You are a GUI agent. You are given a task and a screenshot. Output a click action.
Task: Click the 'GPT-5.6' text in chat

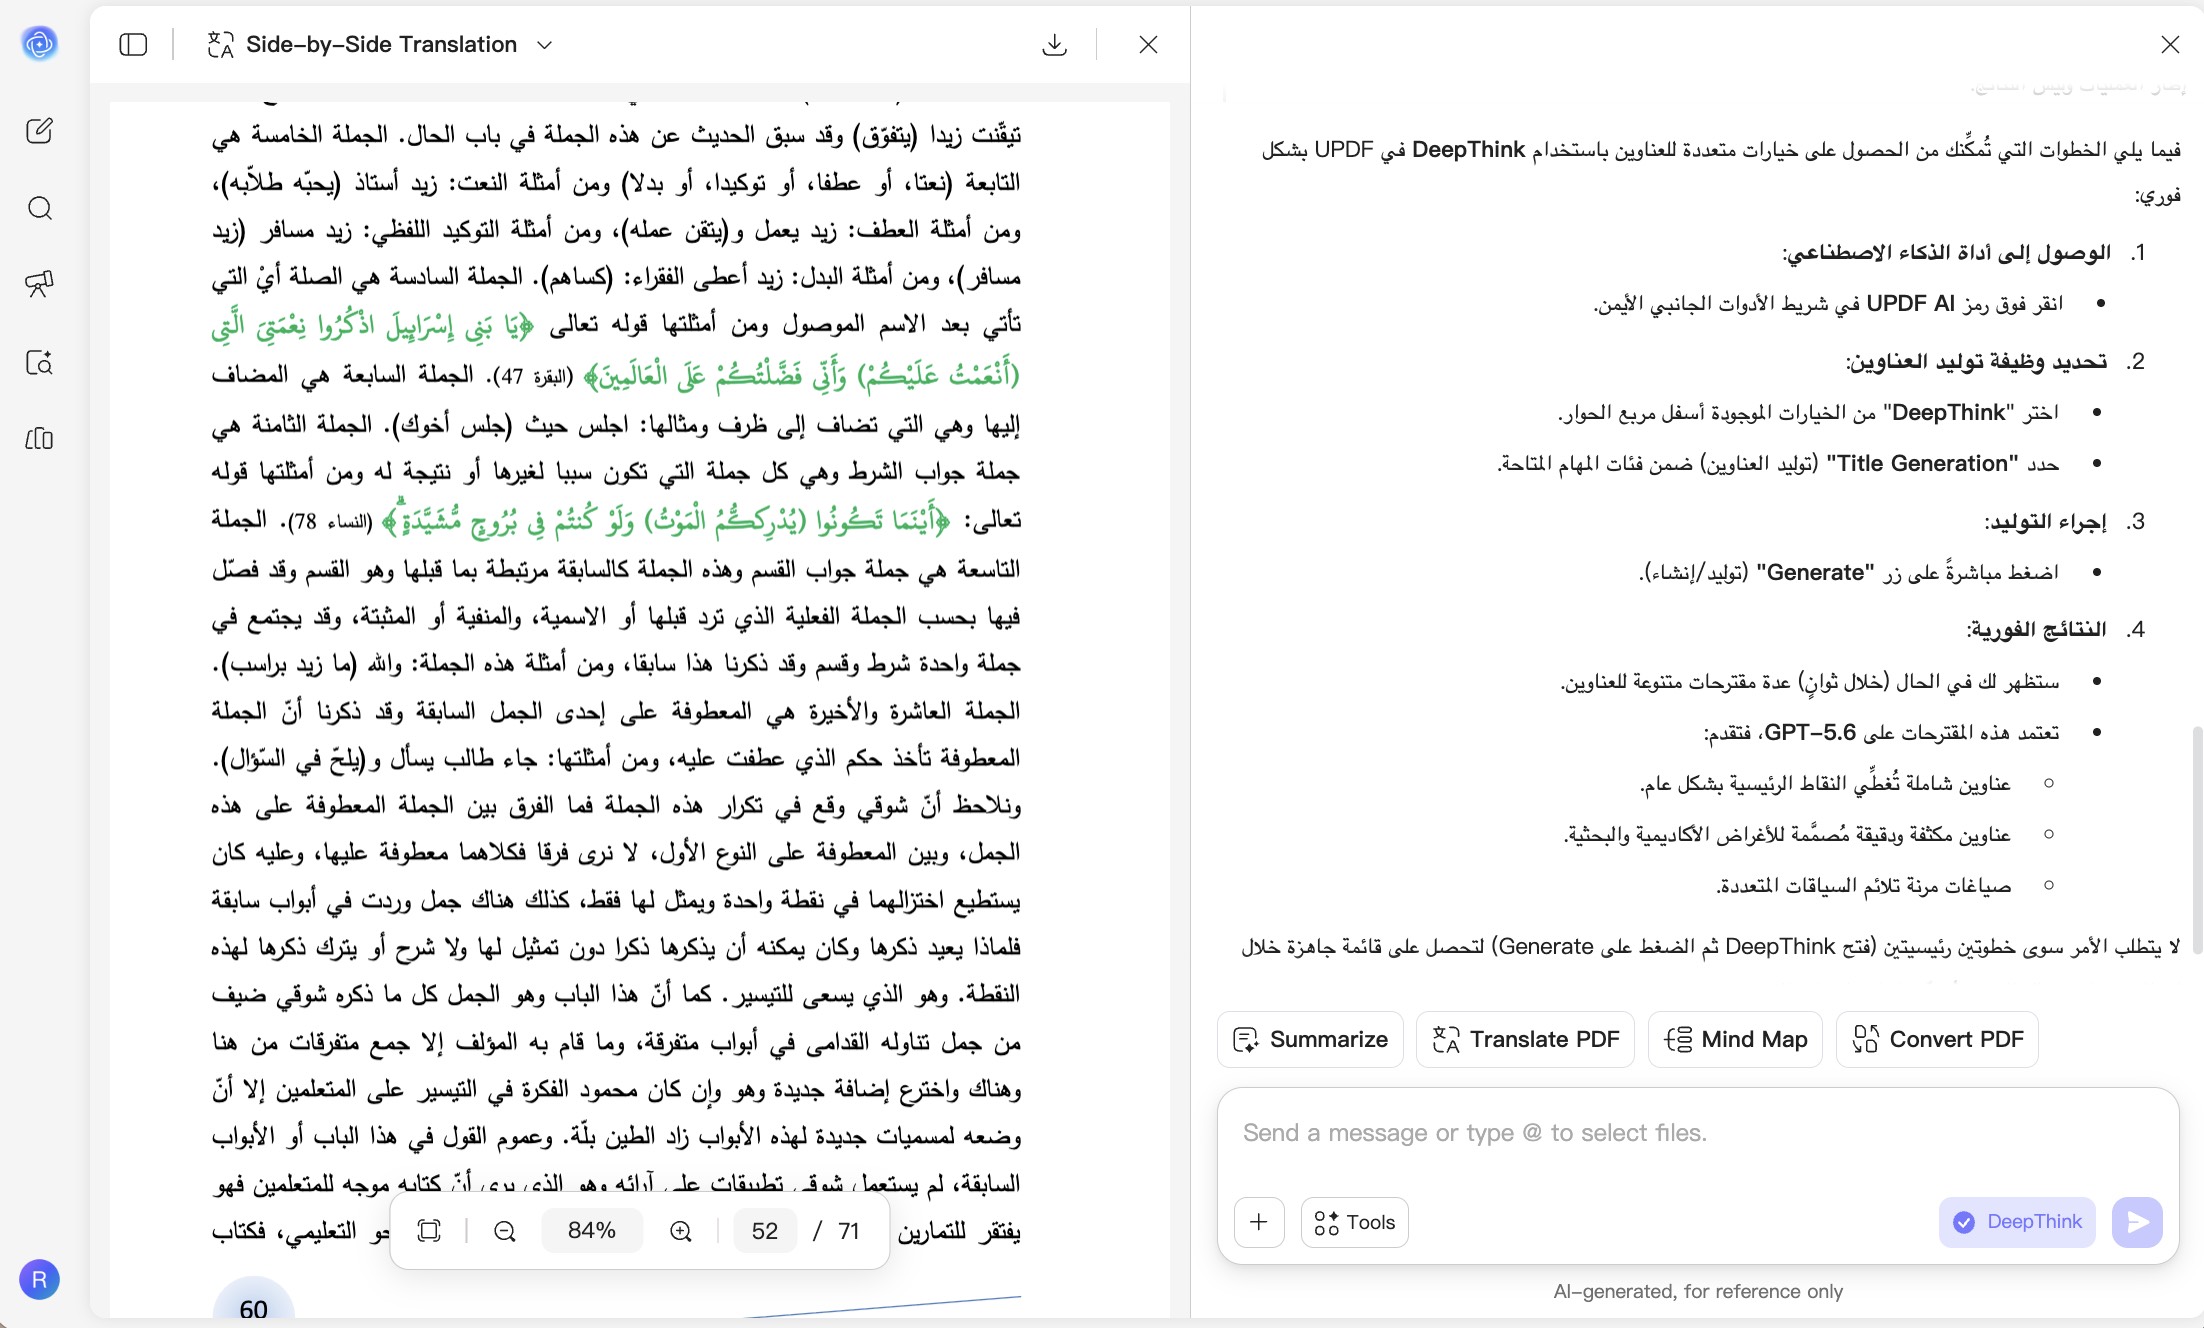click(1811, 732)
